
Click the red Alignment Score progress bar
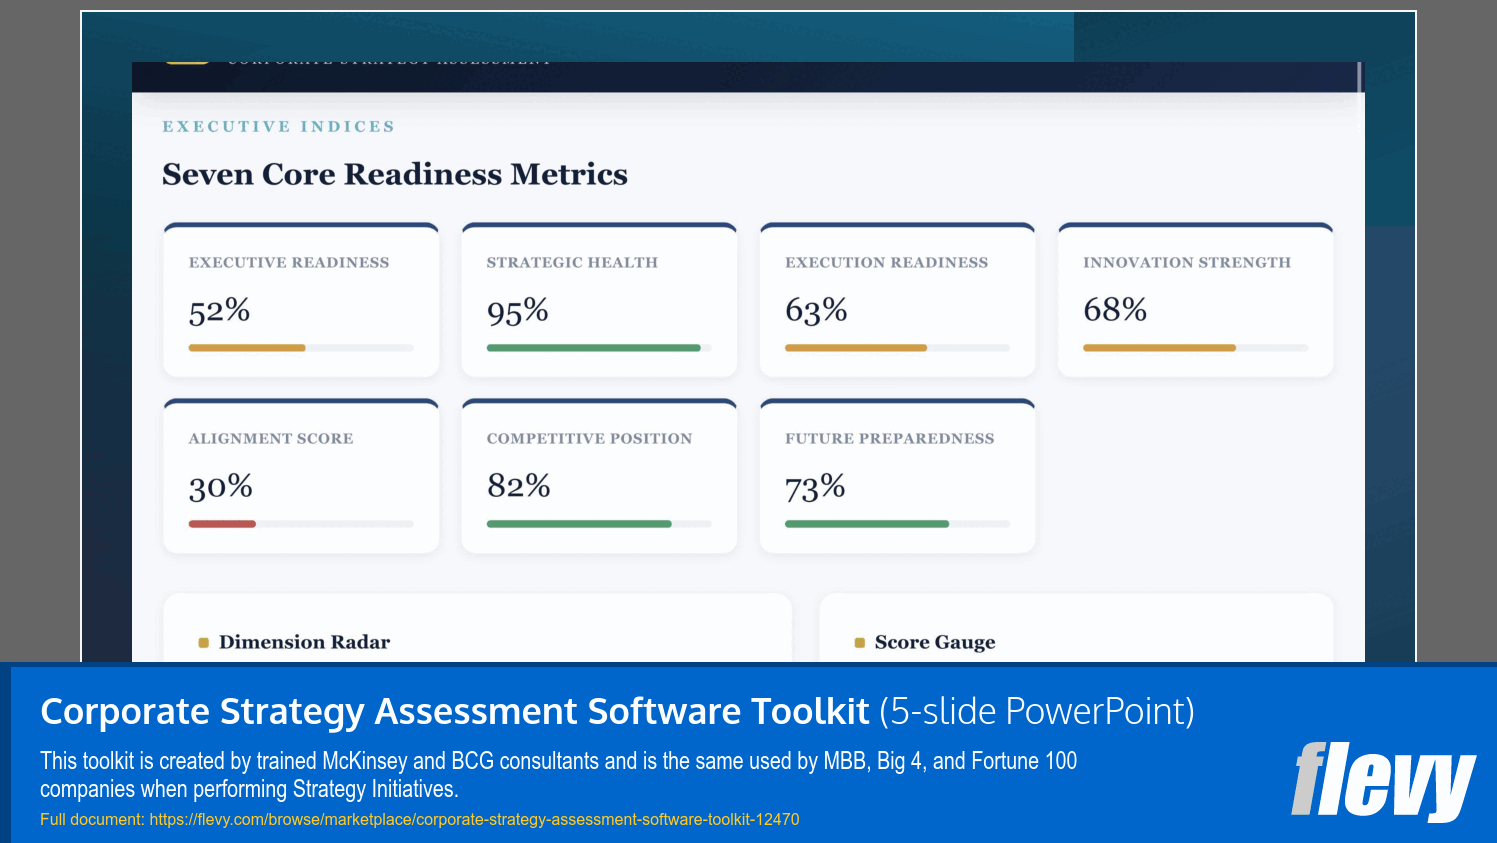tap(222, 524)
